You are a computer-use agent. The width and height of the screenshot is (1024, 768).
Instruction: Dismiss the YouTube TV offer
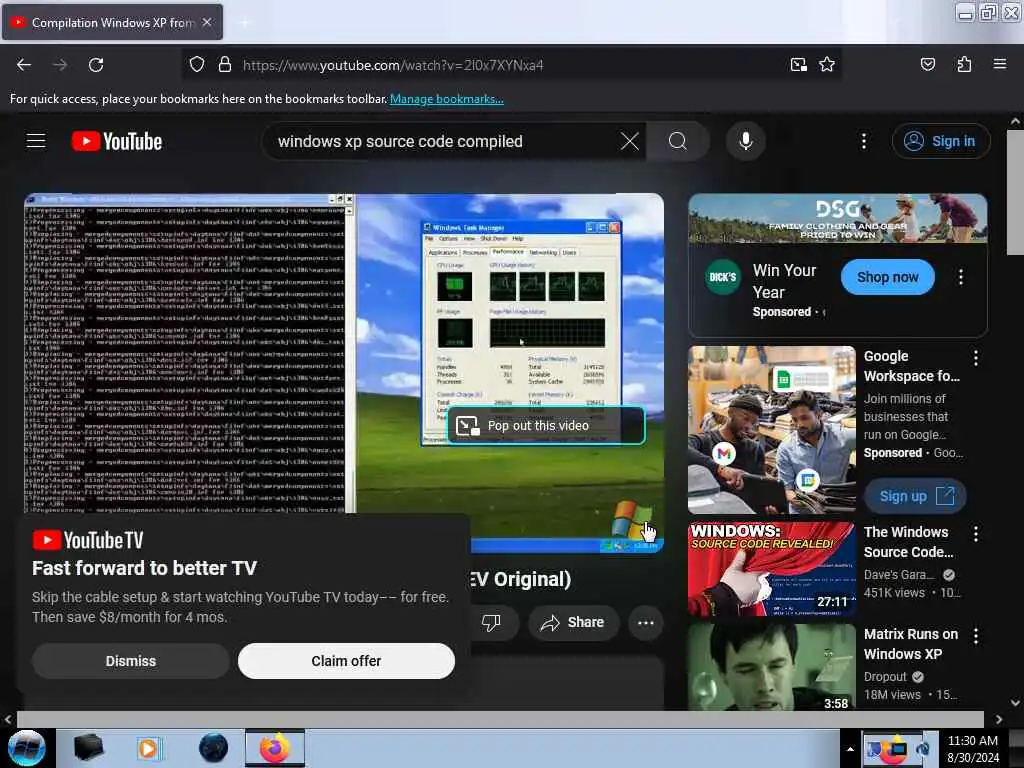(131, 661)
